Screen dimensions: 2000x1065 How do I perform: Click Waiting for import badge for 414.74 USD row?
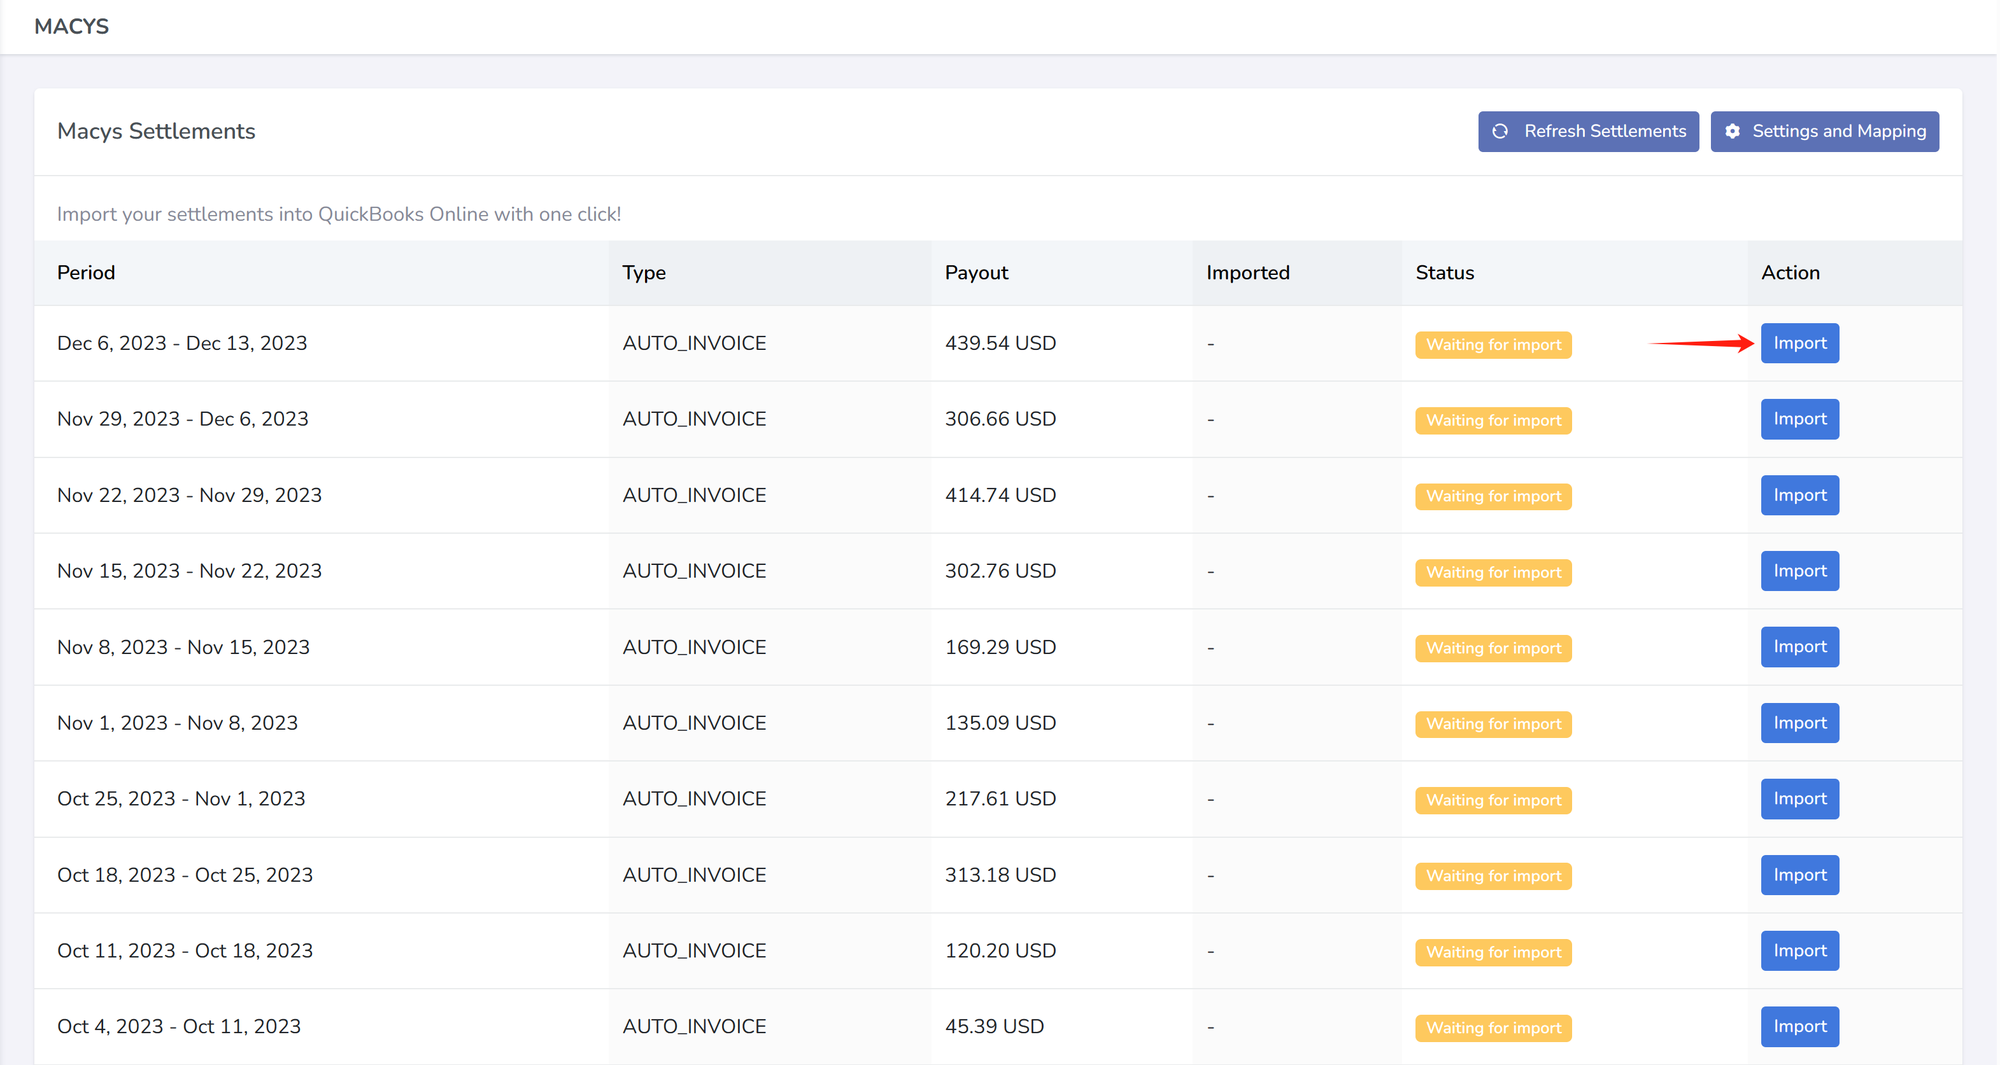click(1493, 497)
